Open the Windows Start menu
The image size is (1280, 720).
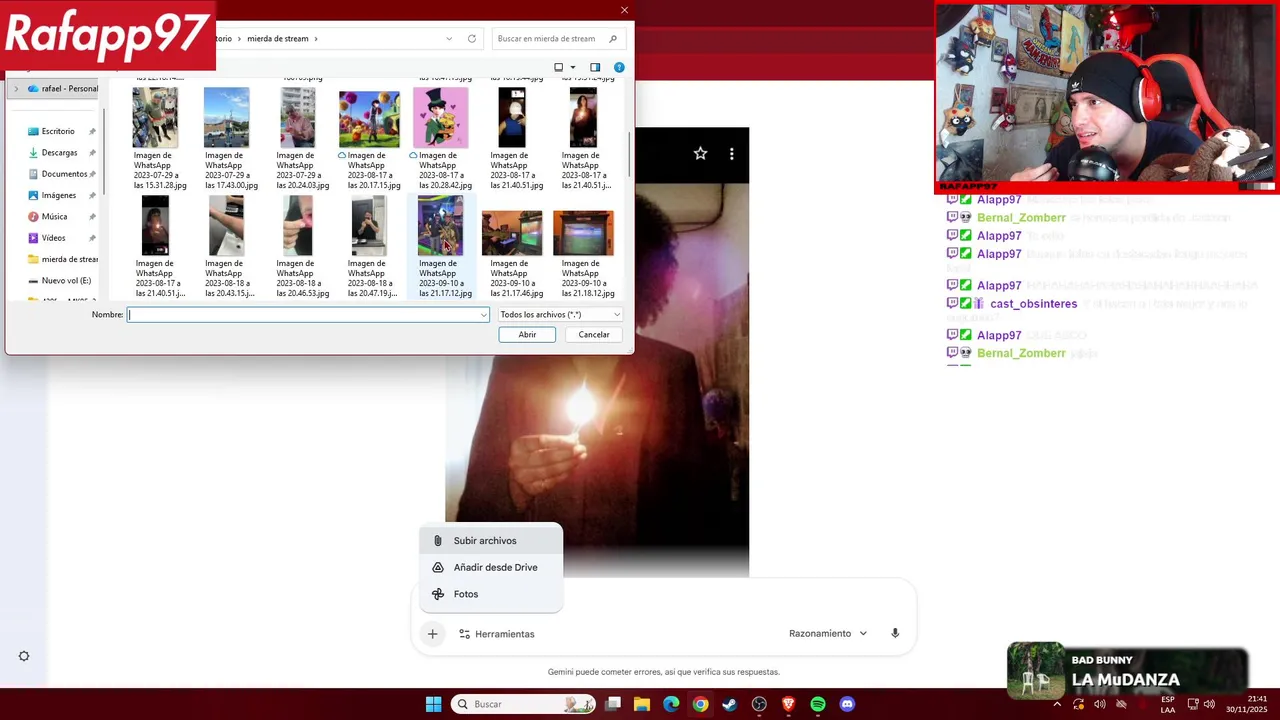pos(433,704)
